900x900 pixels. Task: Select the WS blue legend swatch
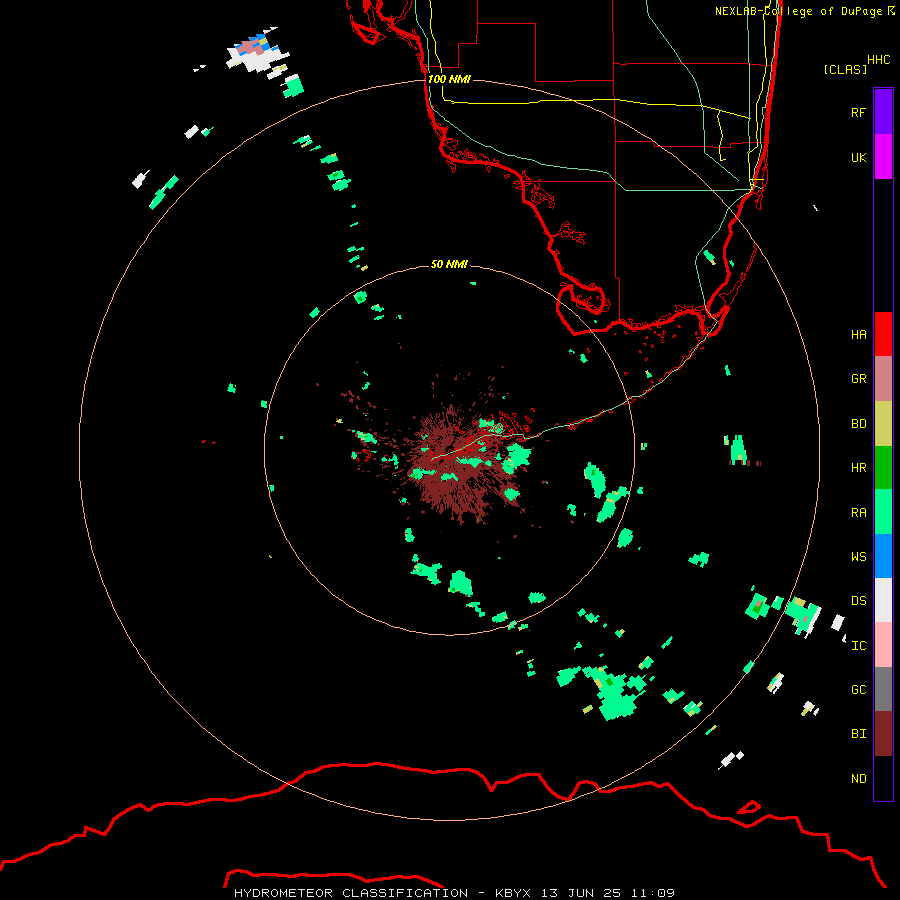(x=883, y=556)
